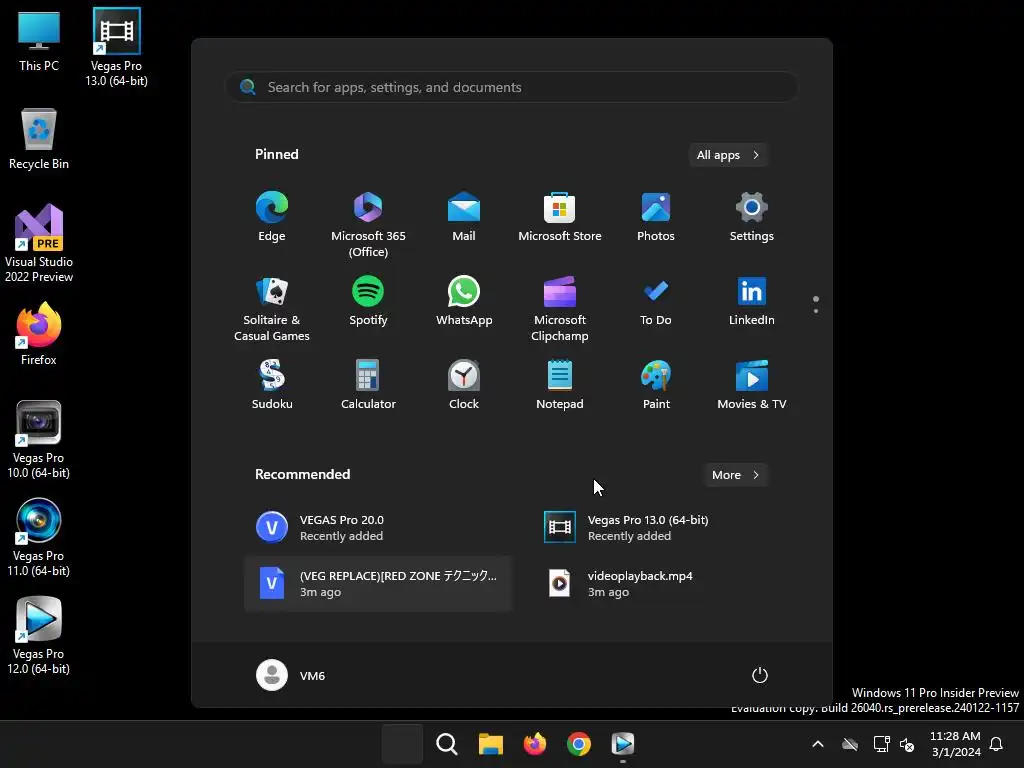Launch Sudoku game
The width and height of the screenshot is (1024, 768).
[x=272, y=385]
